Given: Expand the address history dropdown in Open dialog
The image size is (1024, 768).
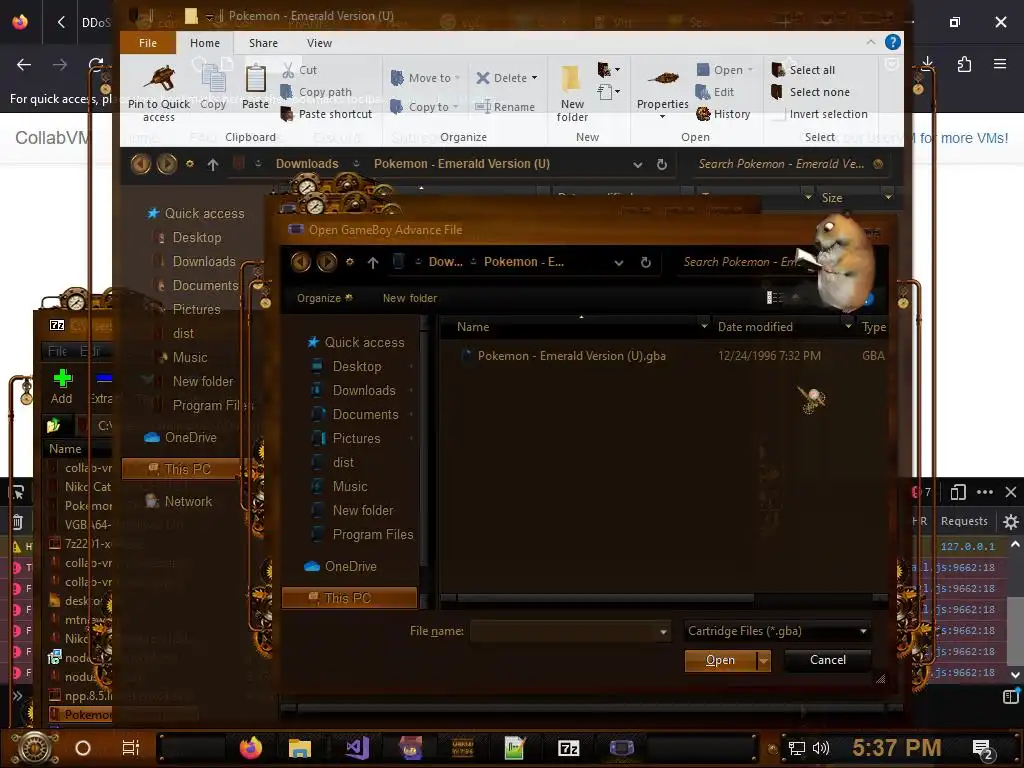Looking at the screenshot, I should [618, 263].
